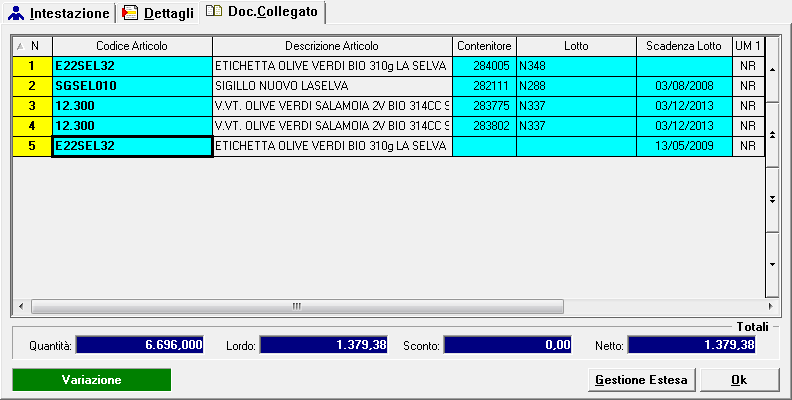Click article code E22SEL32 in row 5
This screenshot has height=400, width=792.
(x=132, y=146)
